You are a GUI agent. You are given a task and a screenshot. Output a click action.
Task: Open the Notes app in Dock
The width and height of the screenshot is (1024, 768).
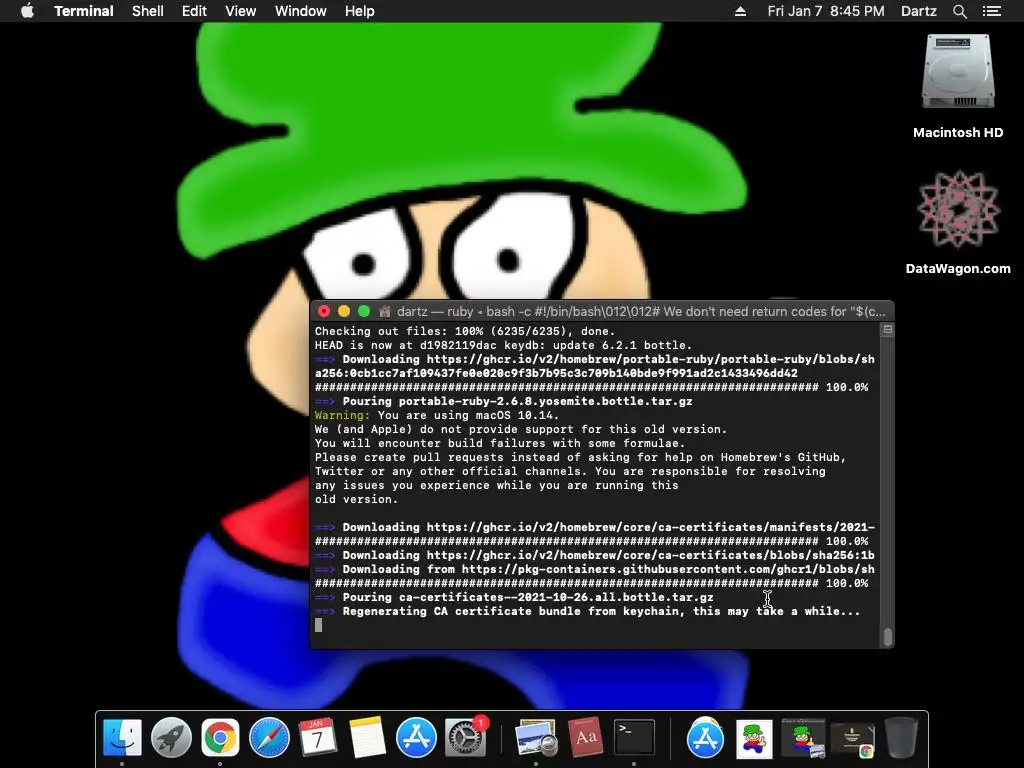(x=367, y=737)
